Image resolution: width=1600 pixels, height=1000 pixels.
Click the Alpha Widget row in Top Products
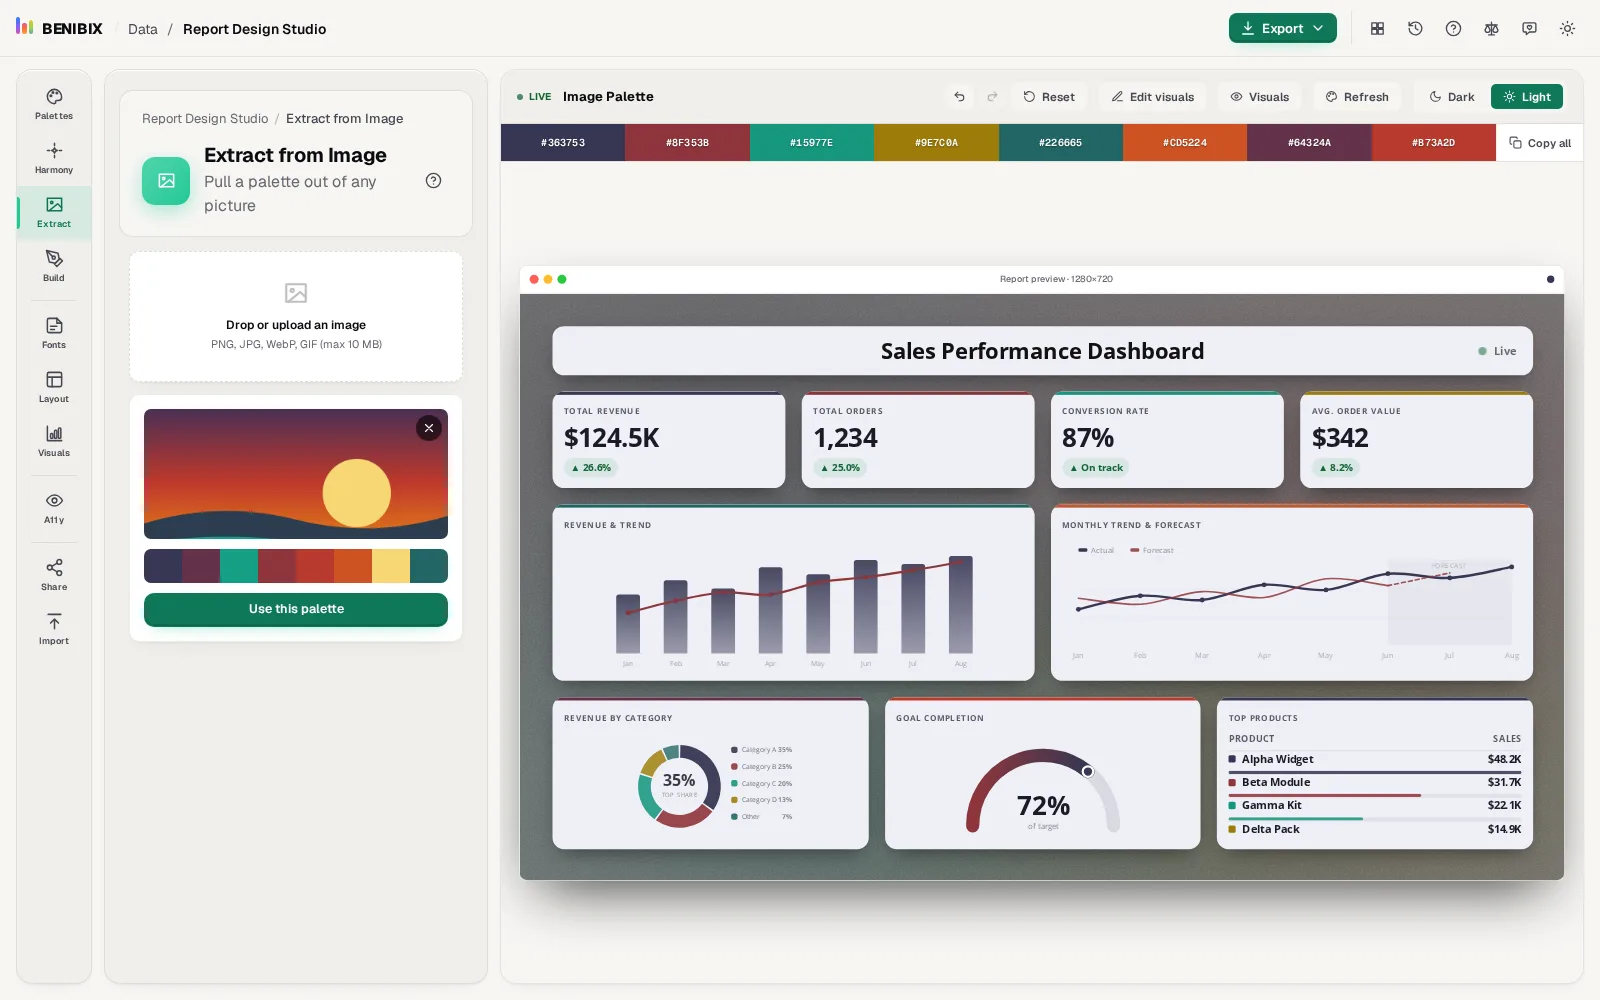point(1374,760)
